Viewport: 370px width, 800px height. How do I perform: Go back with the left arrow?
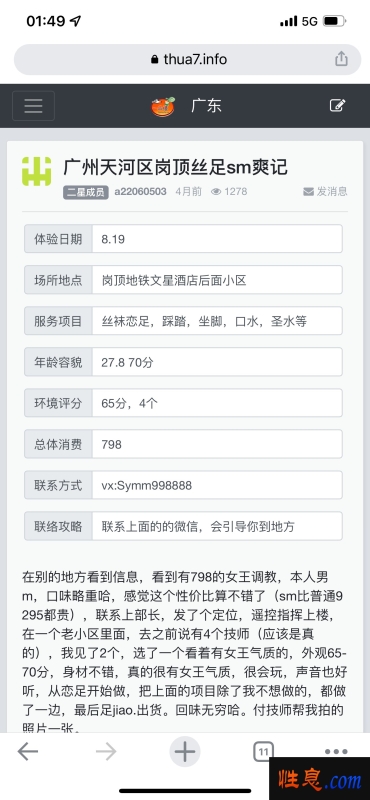point(28,752)
